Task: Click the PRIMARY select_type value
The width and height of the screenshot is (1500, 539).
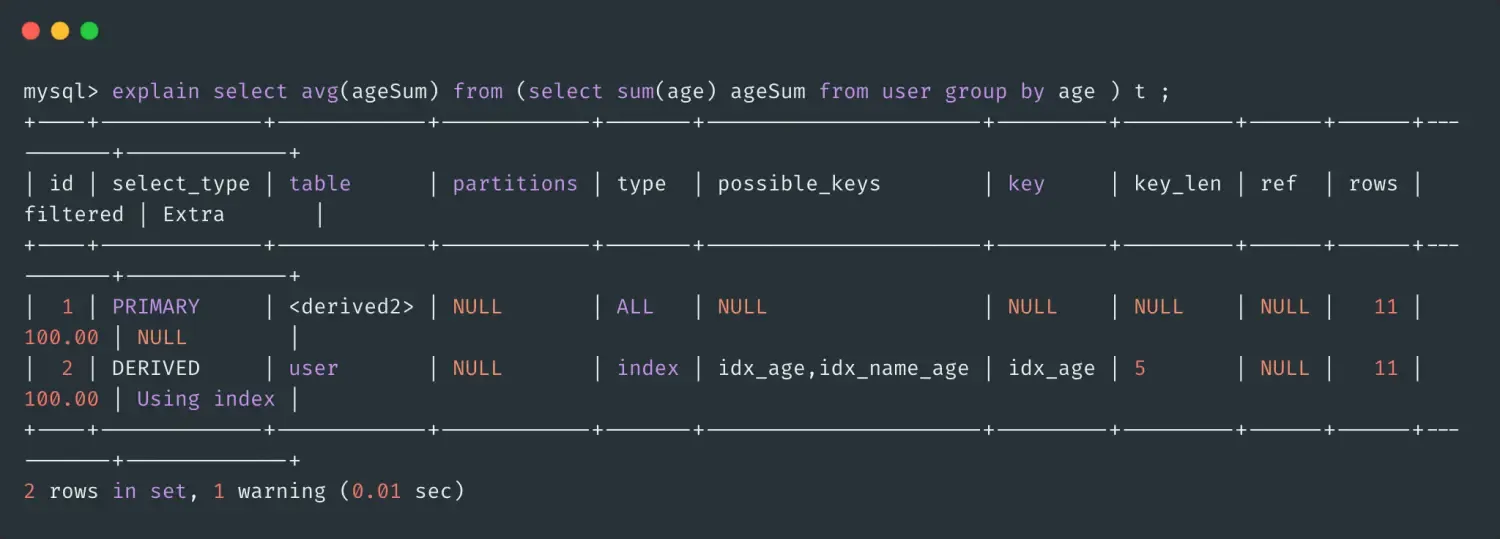Action: pos(156,307)
